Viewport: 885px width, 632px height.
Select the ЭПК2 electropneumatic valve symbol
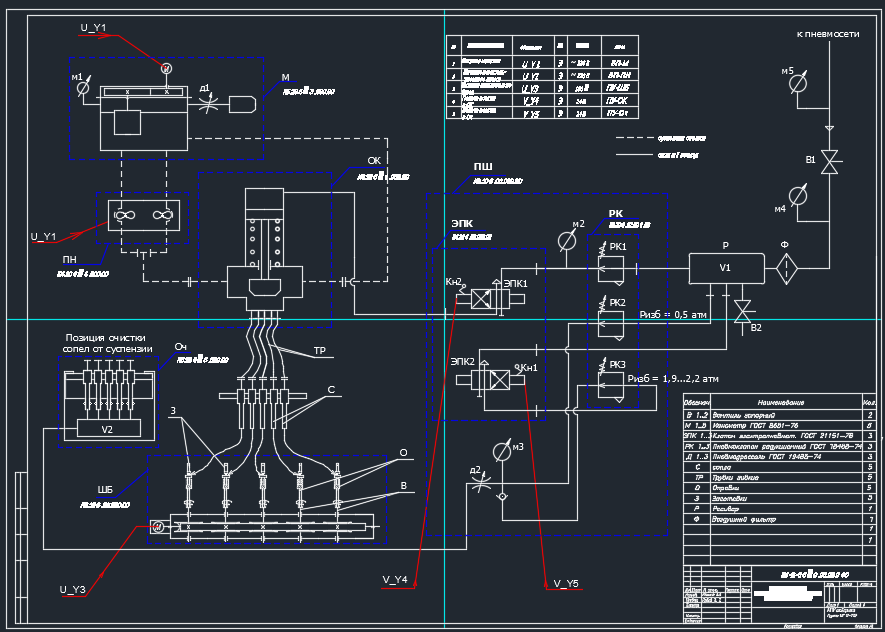tap(491, 379)
